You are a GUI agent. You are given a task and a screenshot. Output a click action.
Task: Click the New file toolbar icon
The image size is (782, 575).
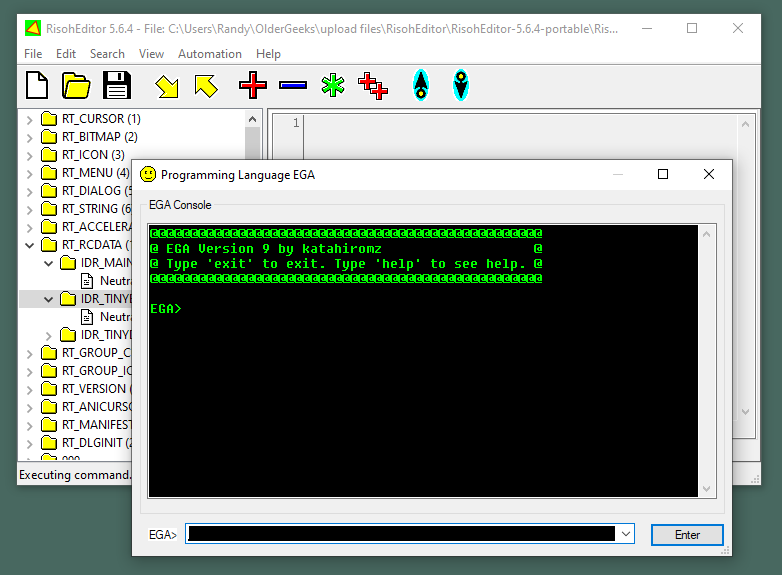[37, 85]
